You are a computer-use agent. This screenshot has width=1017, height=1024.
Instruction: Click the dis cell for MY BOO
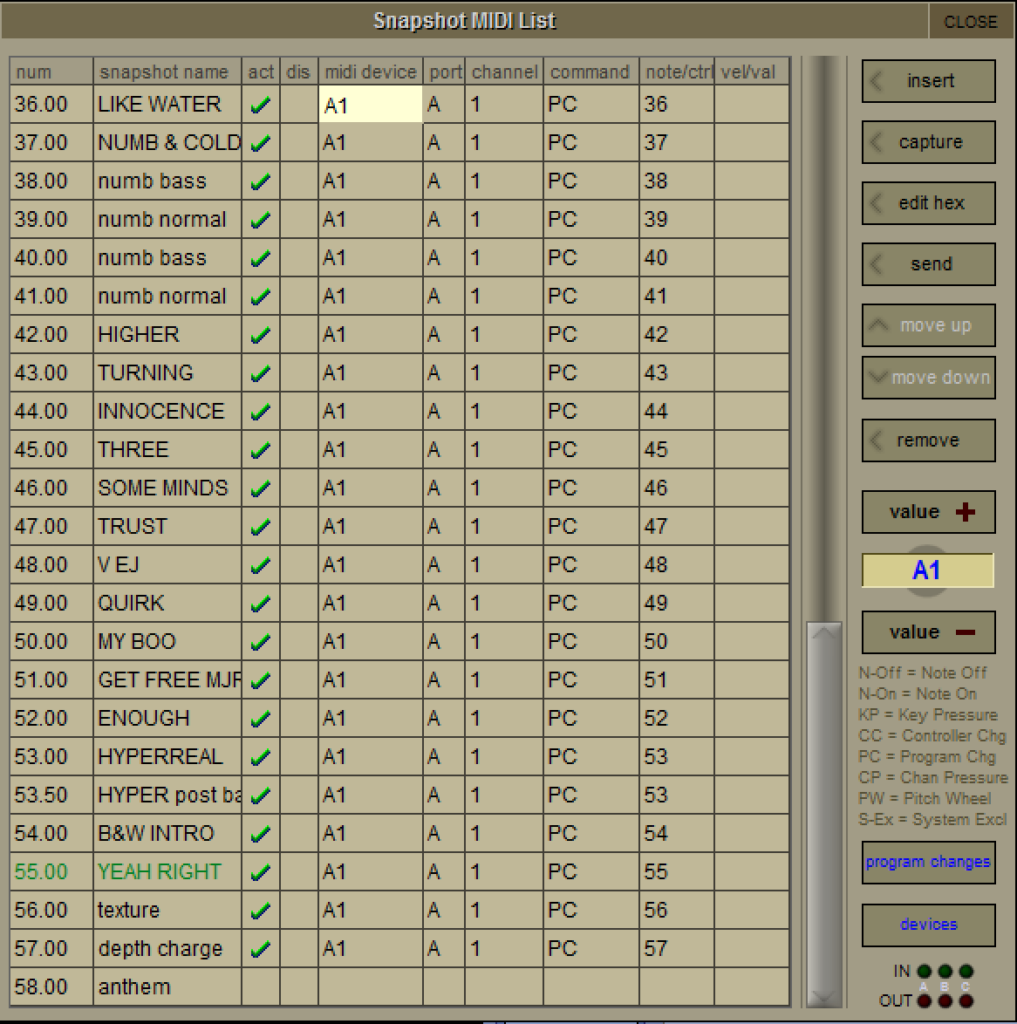click(x=299, y=642)
